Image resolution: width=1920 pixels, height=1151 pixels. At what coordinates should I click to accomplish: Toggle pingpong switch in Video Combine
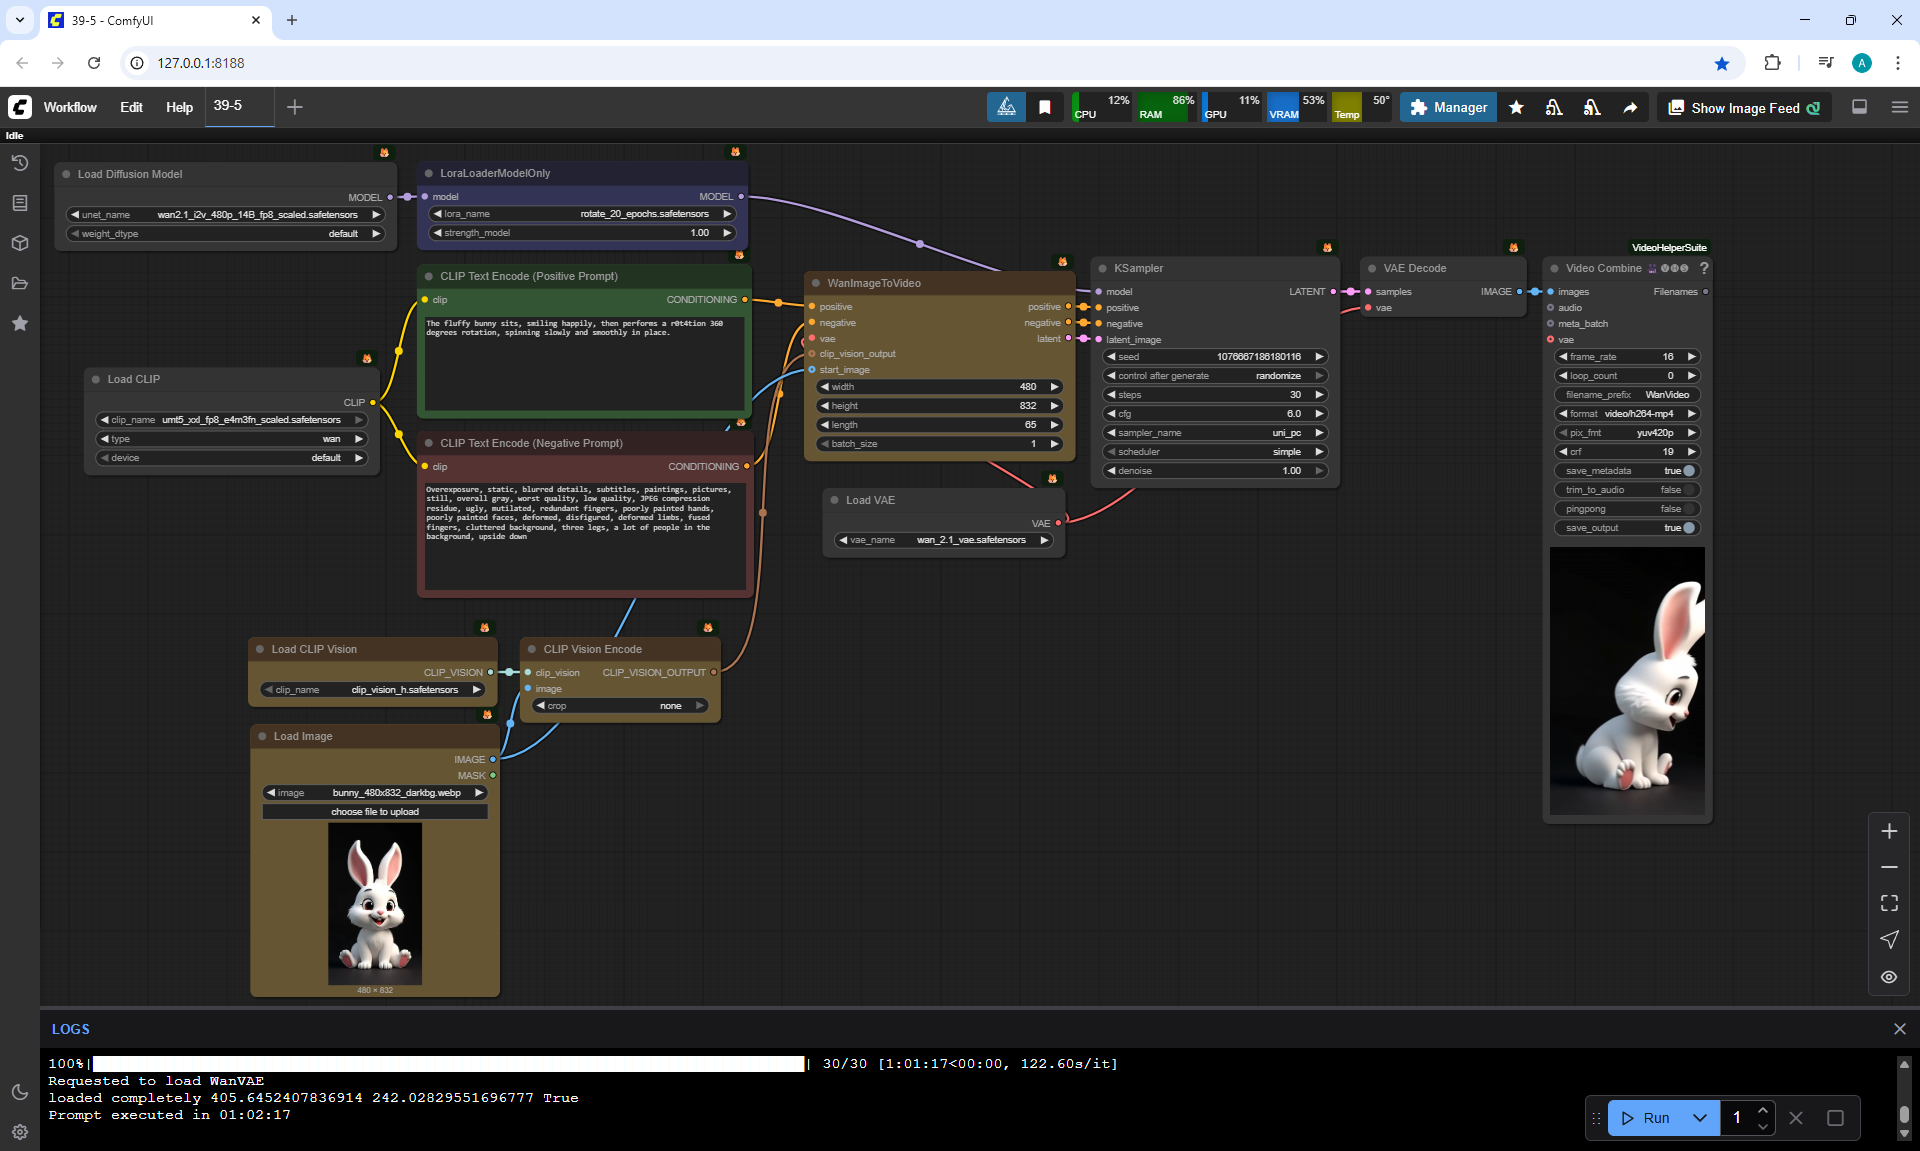pos(1688,509)
